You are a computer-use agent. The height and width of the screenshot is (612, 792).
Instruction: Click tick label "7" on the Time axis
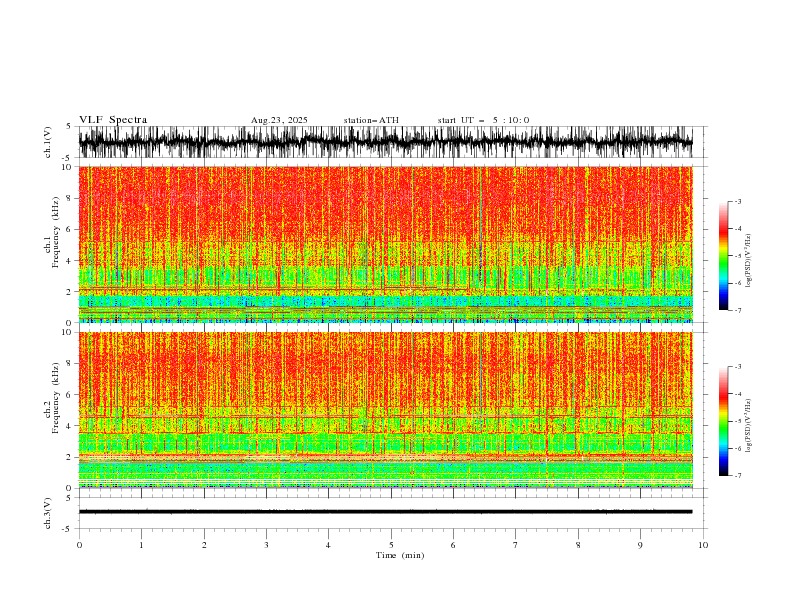pos(516,545)
